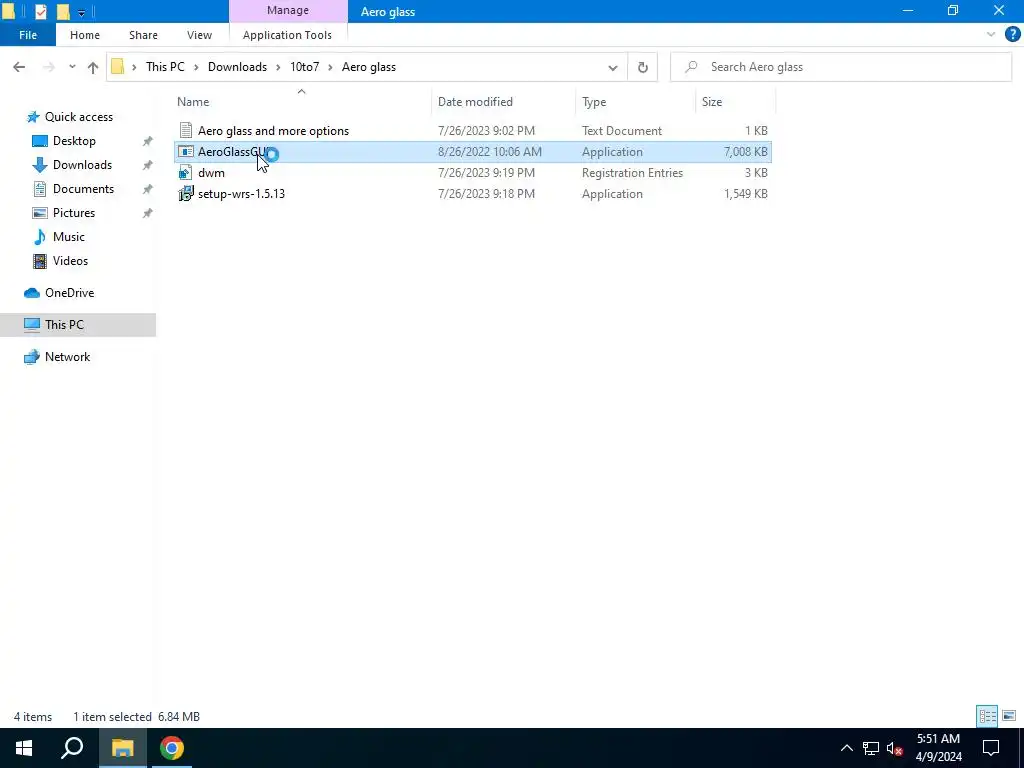Viewport: 1024px width, 768px height.
Task: Open Documents in the navigation pane
Action: [x=83, y=189]
